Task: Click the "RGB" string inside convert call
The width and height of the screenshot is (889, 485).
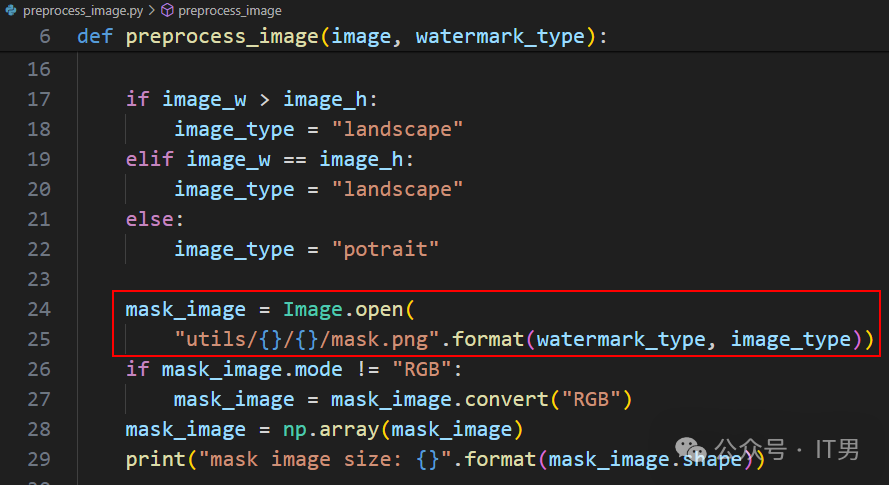Action: coord(591,399)
